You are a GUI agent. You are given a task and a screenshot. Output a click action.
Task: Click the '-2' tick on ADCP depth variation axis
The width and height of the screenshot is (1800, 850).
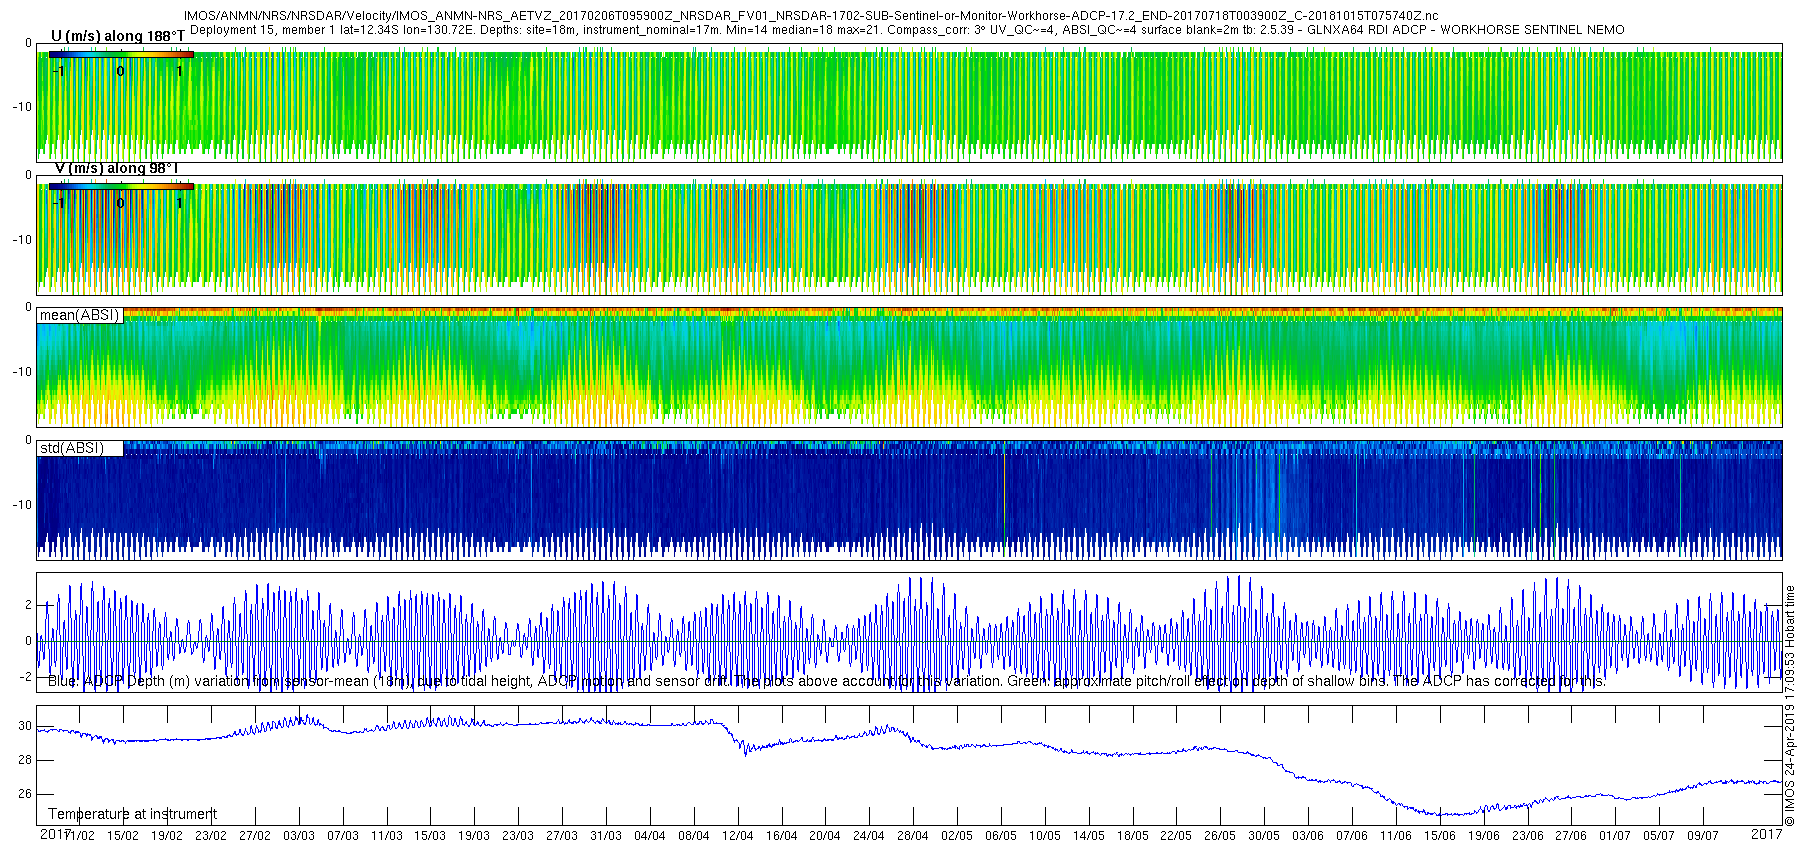(26, 677)
